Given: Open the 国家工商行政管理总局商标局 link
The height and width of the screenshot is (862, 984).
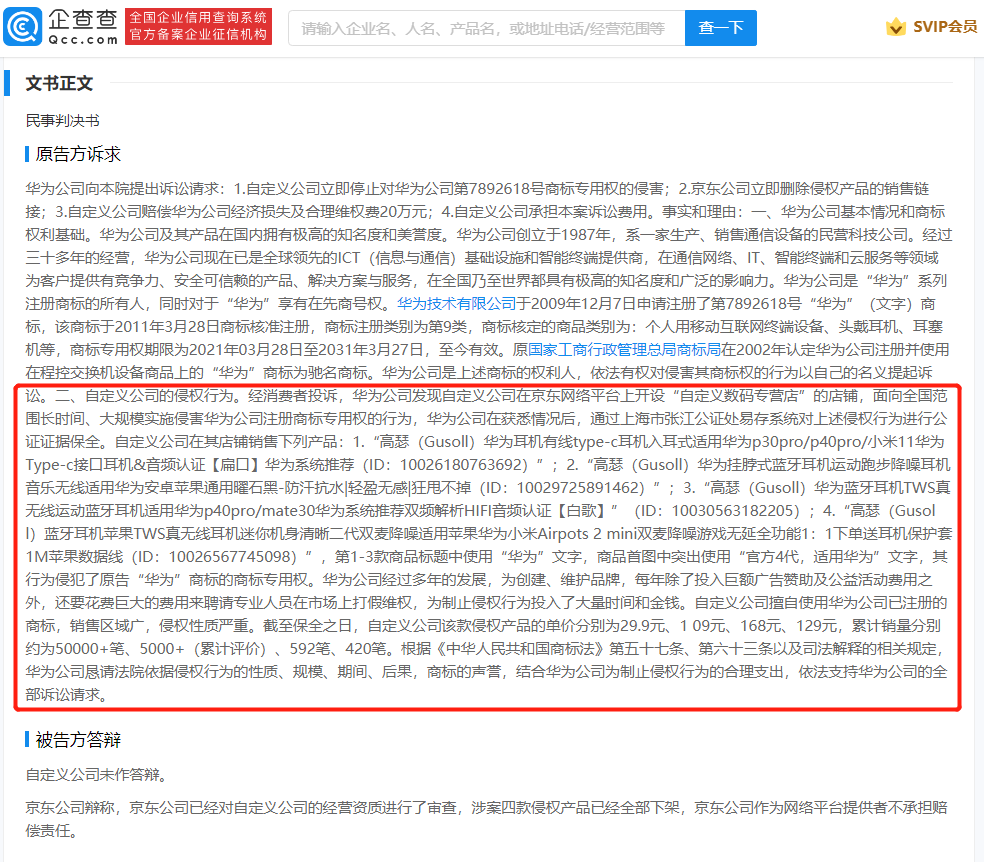Looking at the screenshot, I should 624,349.
